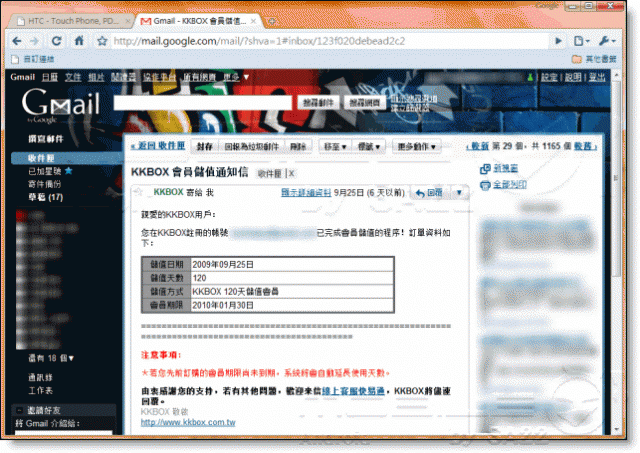Open 文件 in Gmail top navigation

pos(73,77)
